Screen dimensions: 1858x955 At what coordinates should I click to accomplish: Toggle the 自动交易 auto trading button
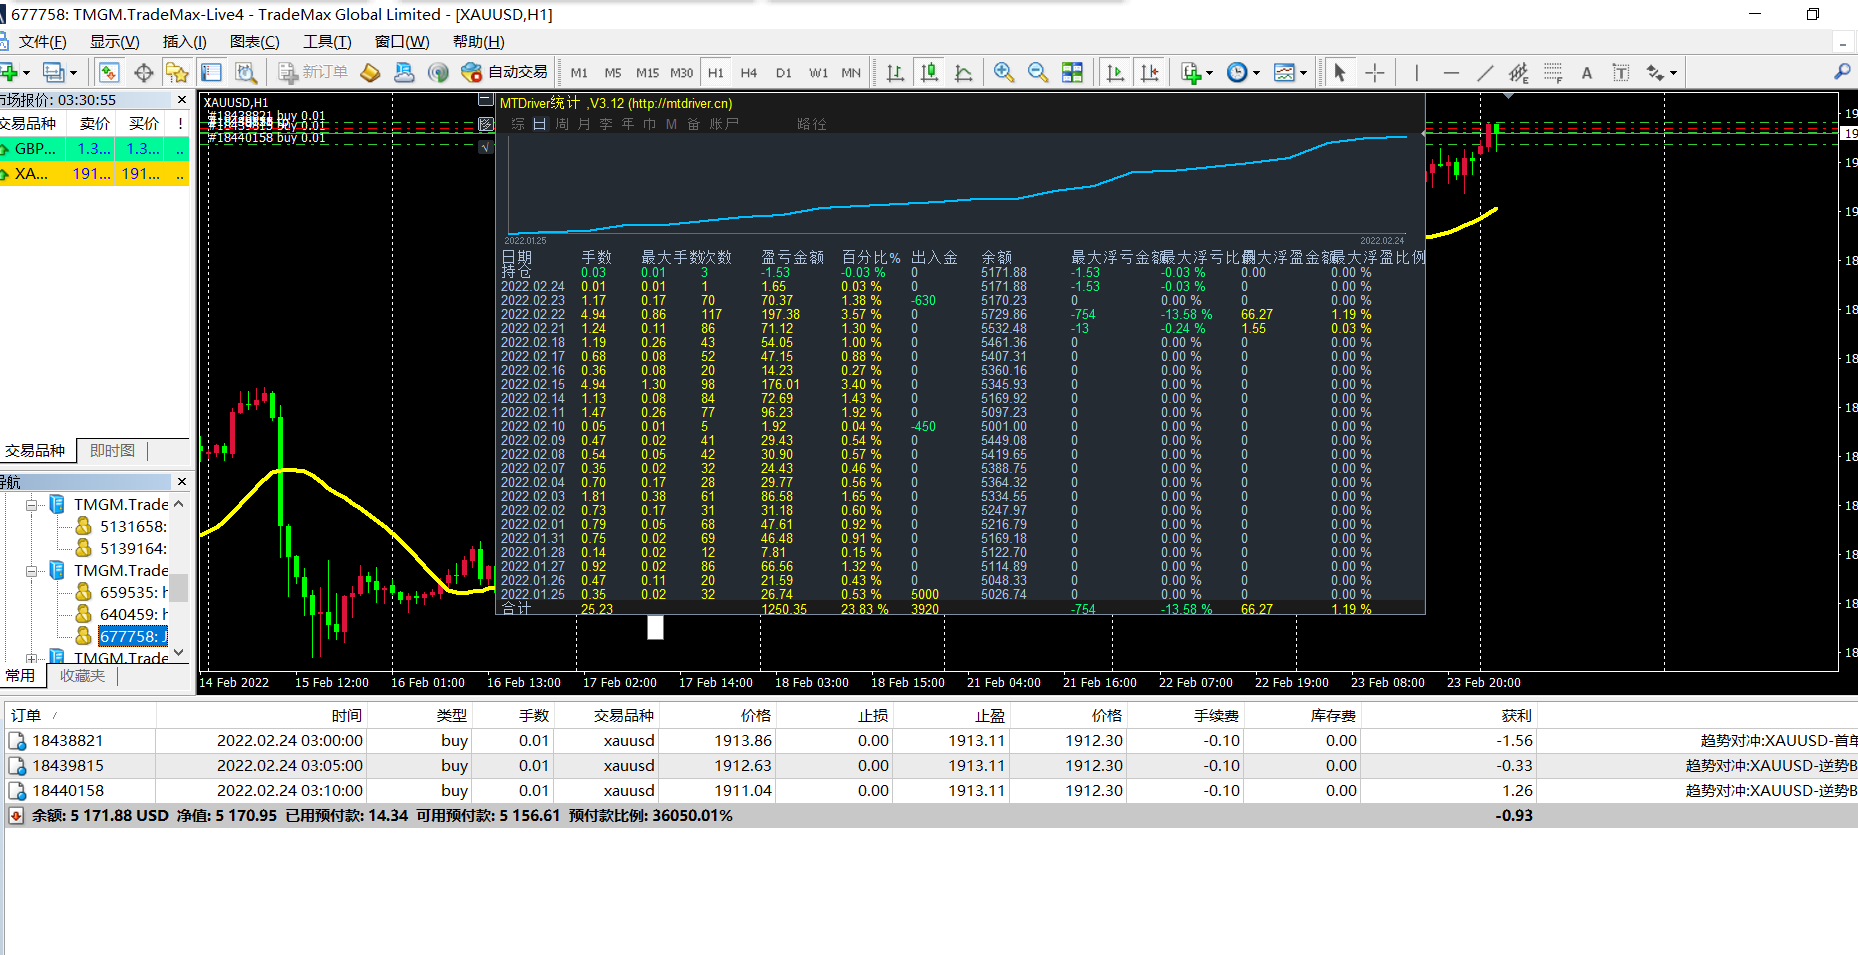click(x=505, y=72)
